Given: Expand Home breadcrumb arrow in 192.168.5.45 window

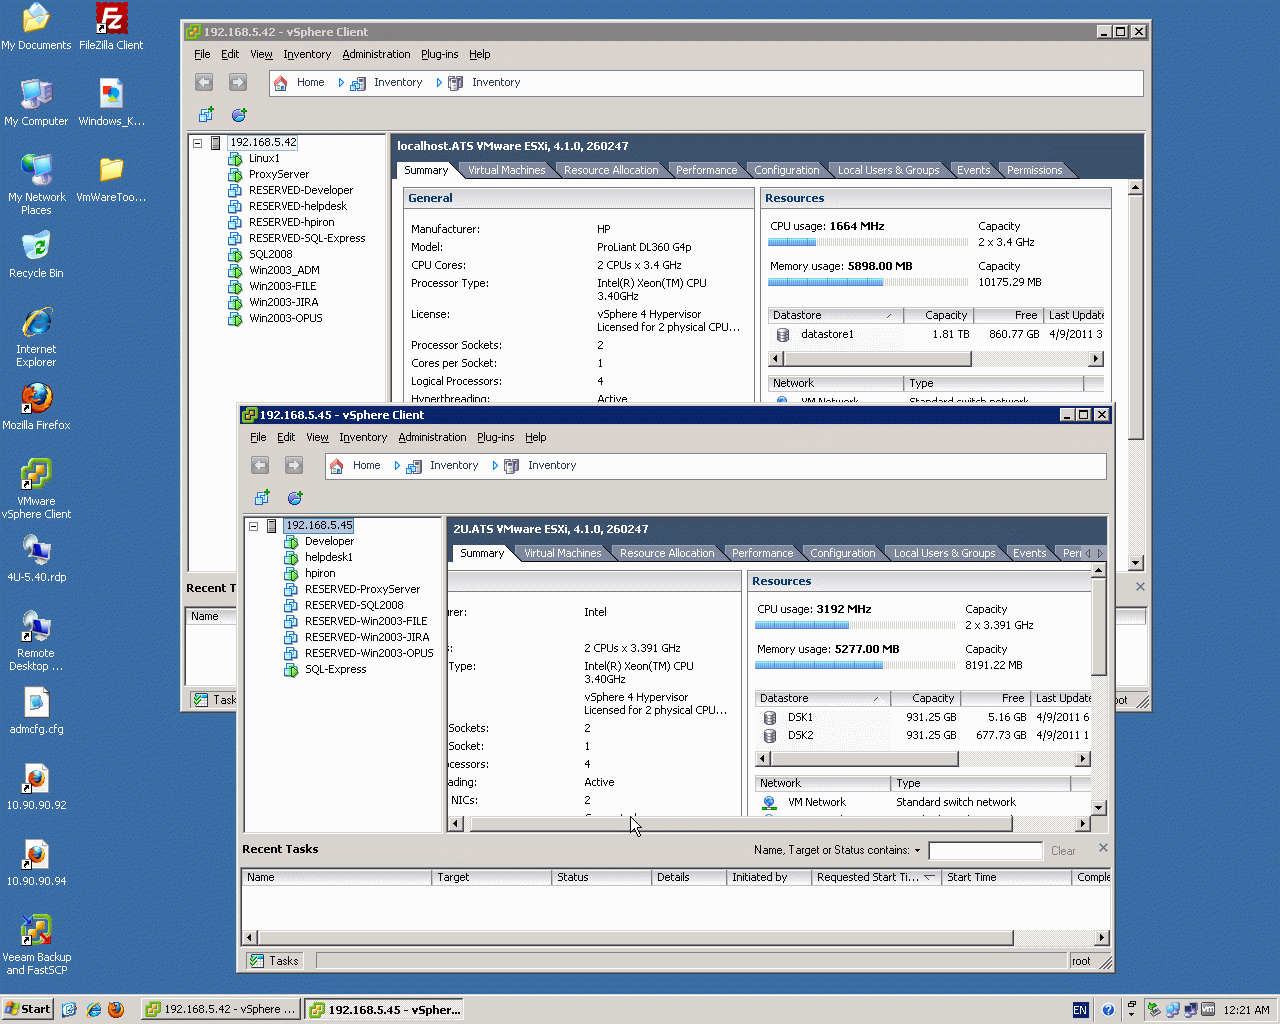Looking at the screenshot, I should click(x=397, y=466).
